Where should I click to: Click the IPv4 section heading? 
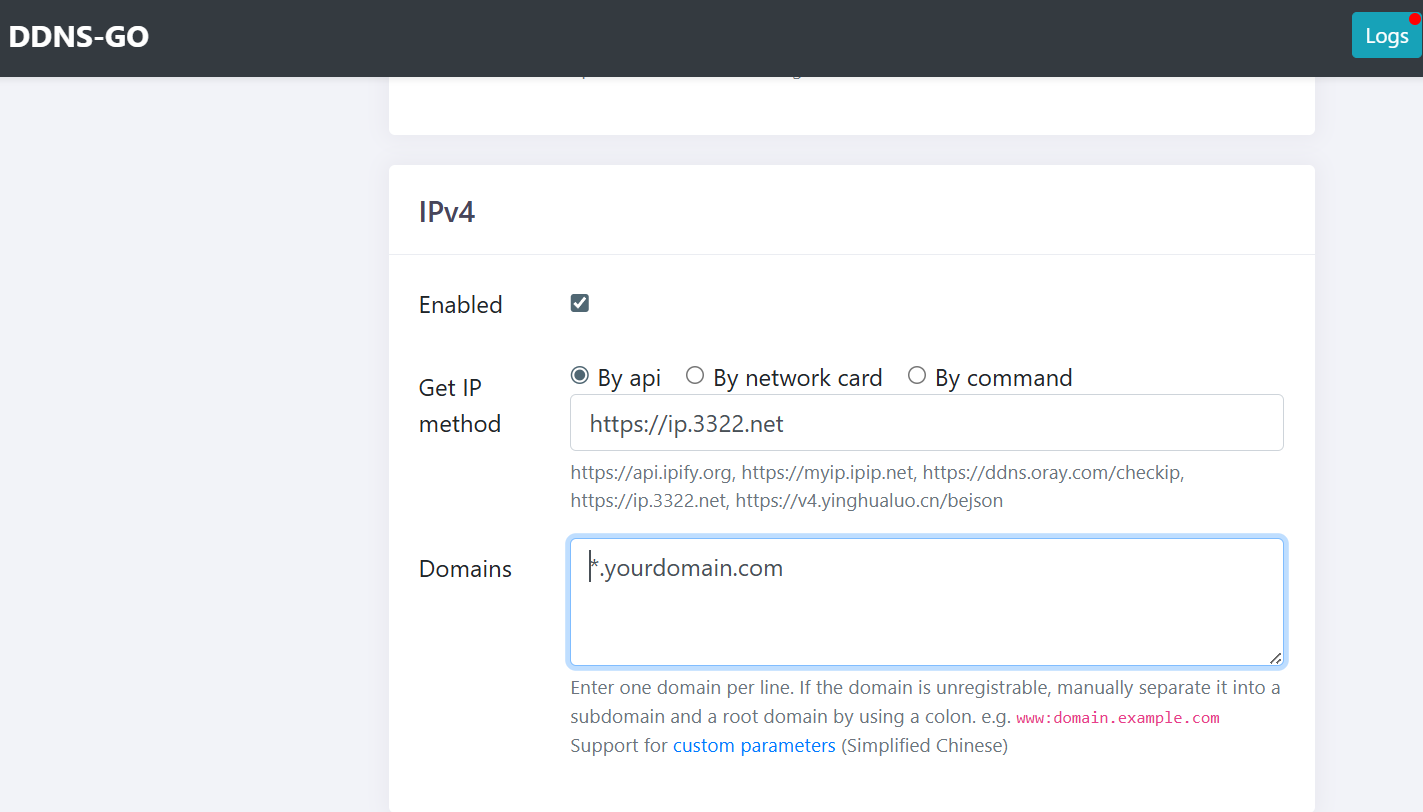447,212
